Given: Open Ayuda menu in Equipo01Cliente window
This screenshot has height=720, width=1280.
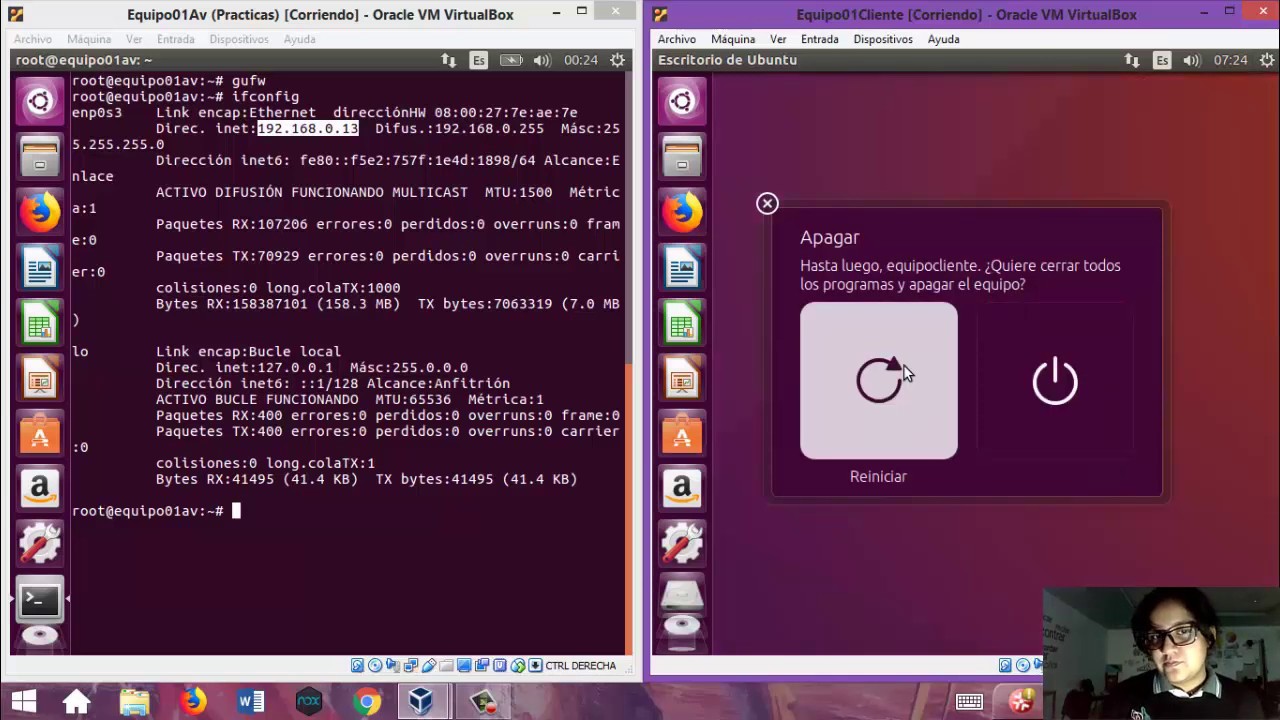Looking at the screenshot, I should (944, 39).
